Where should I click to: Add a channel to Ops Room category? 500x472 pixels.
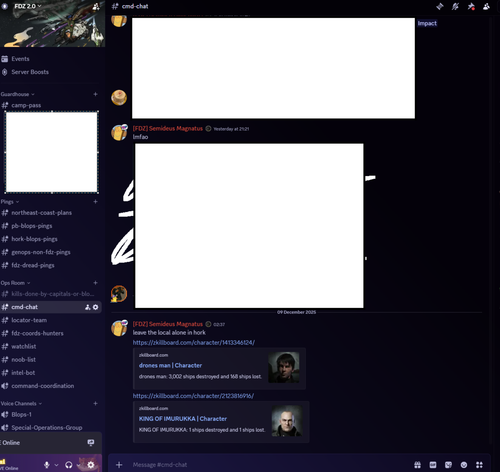95,283
